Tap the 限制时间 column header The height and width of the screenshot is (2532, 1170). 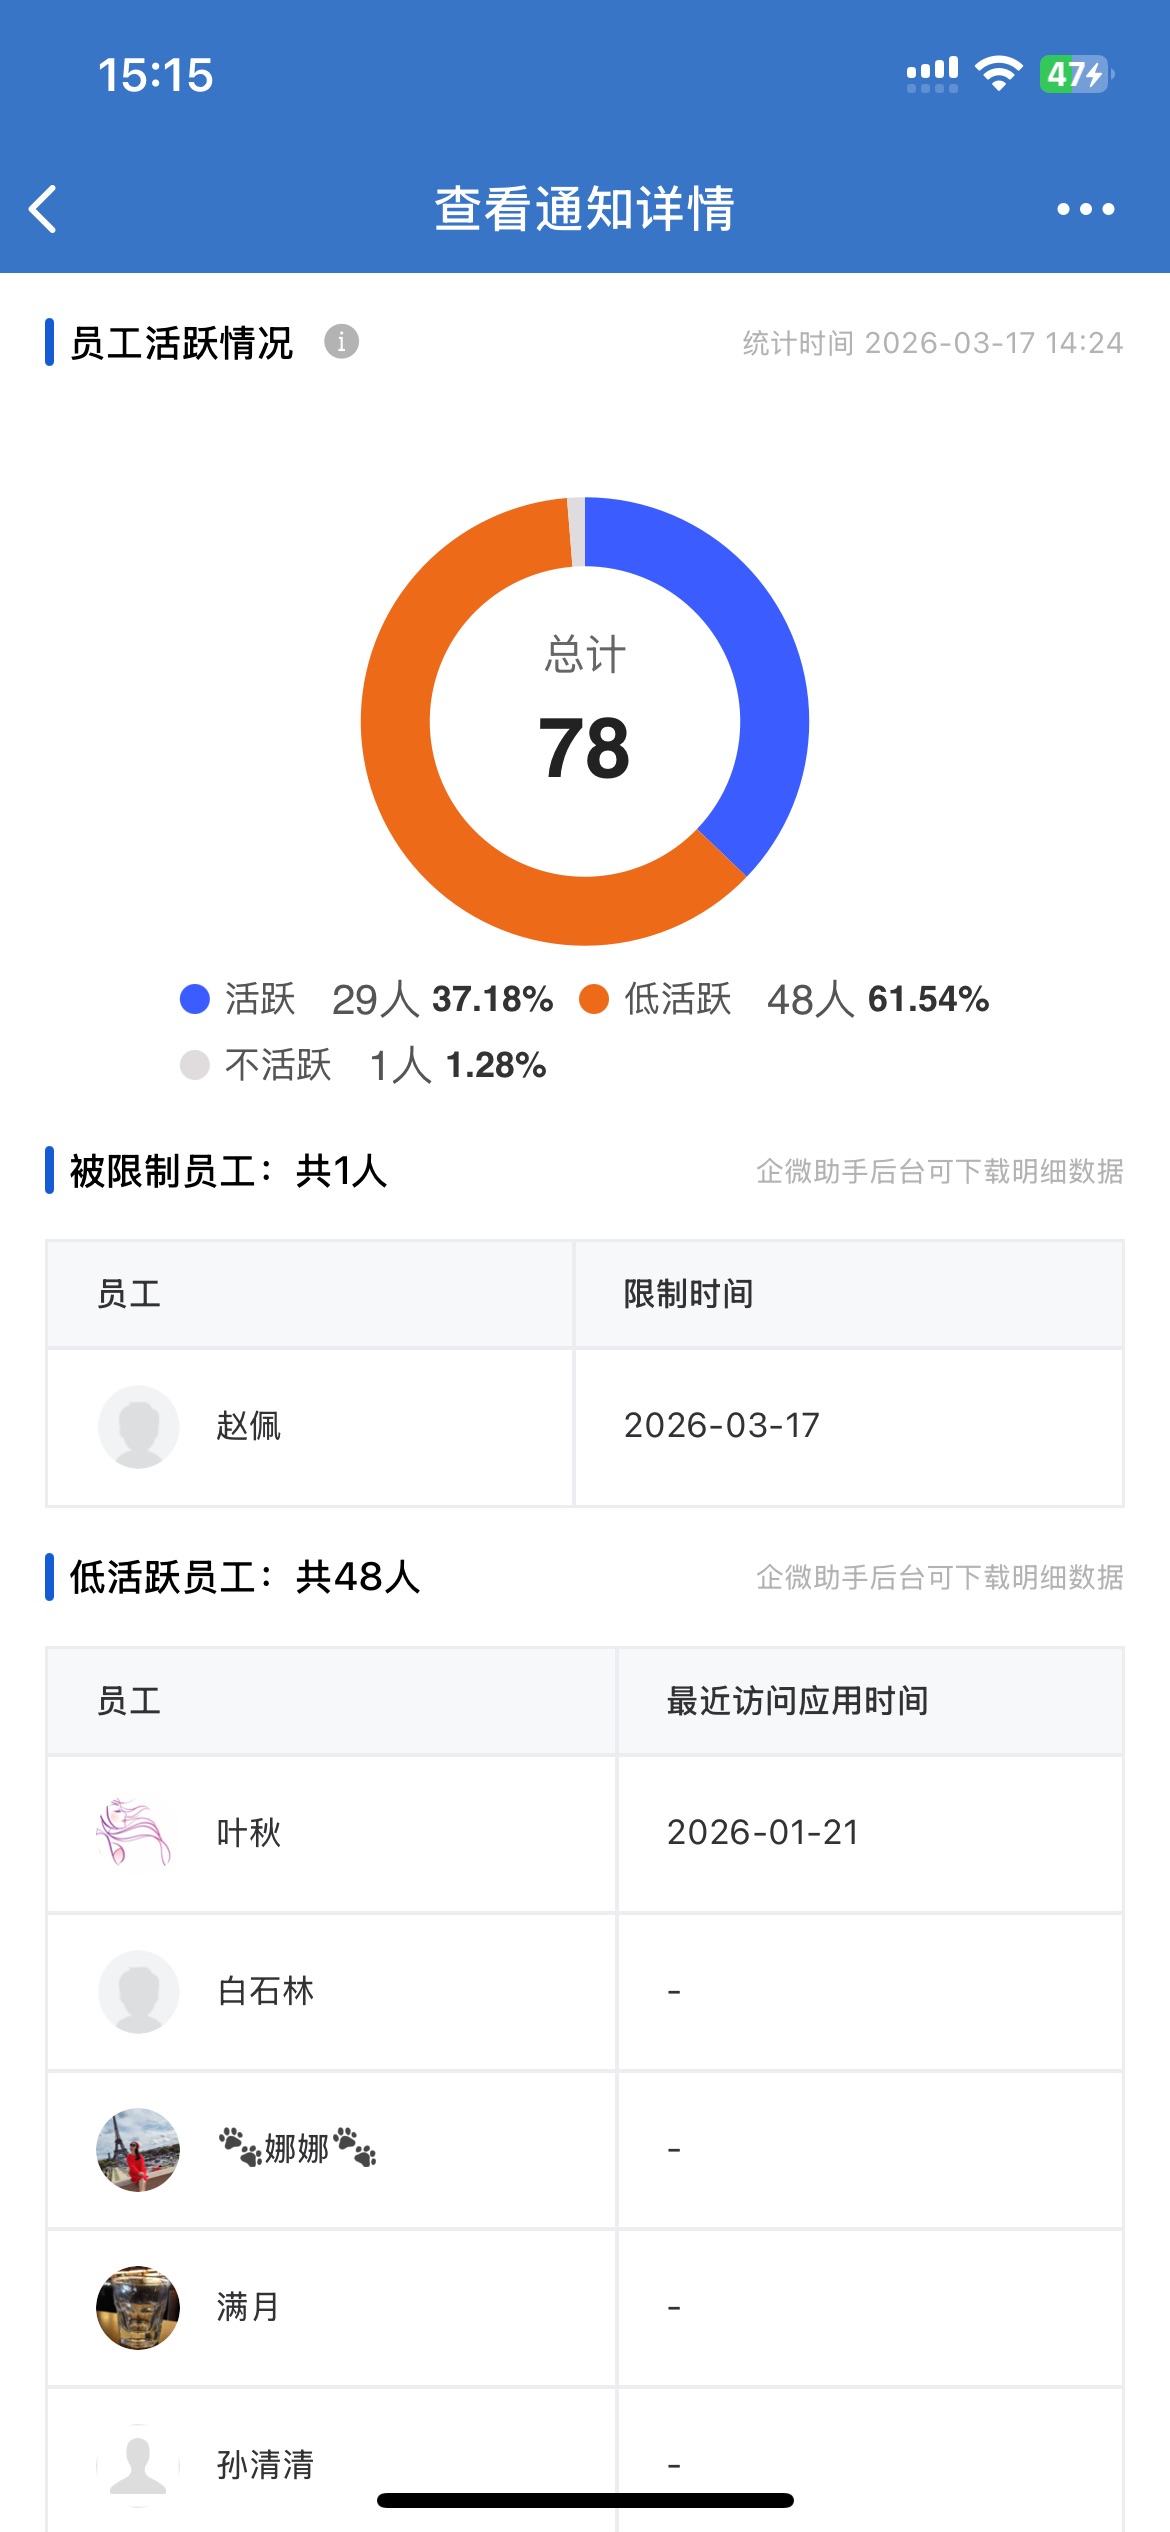point(688,1294)
